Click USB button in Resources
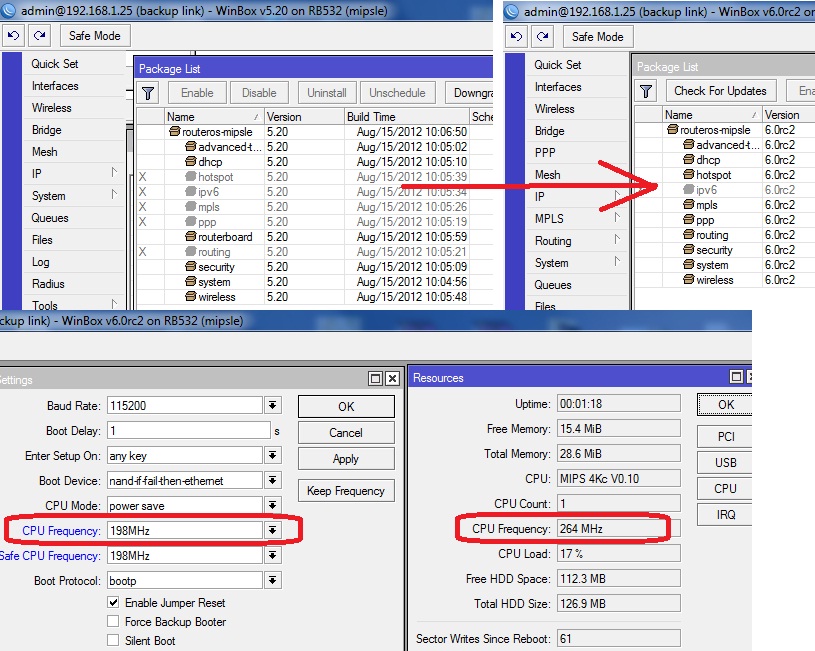 726,463
